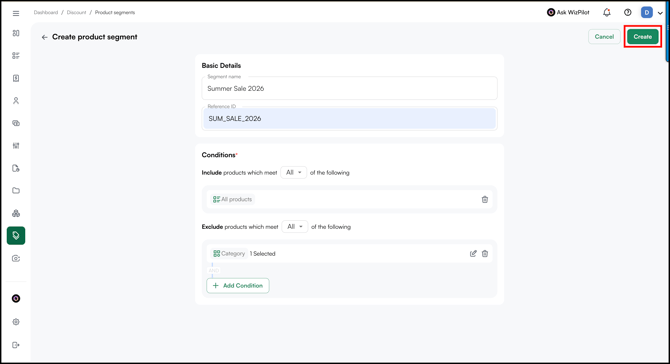Go back using the arrow beside Create product segment
The height and width of the screenshot is (364, 670).
tap(44, 37)
